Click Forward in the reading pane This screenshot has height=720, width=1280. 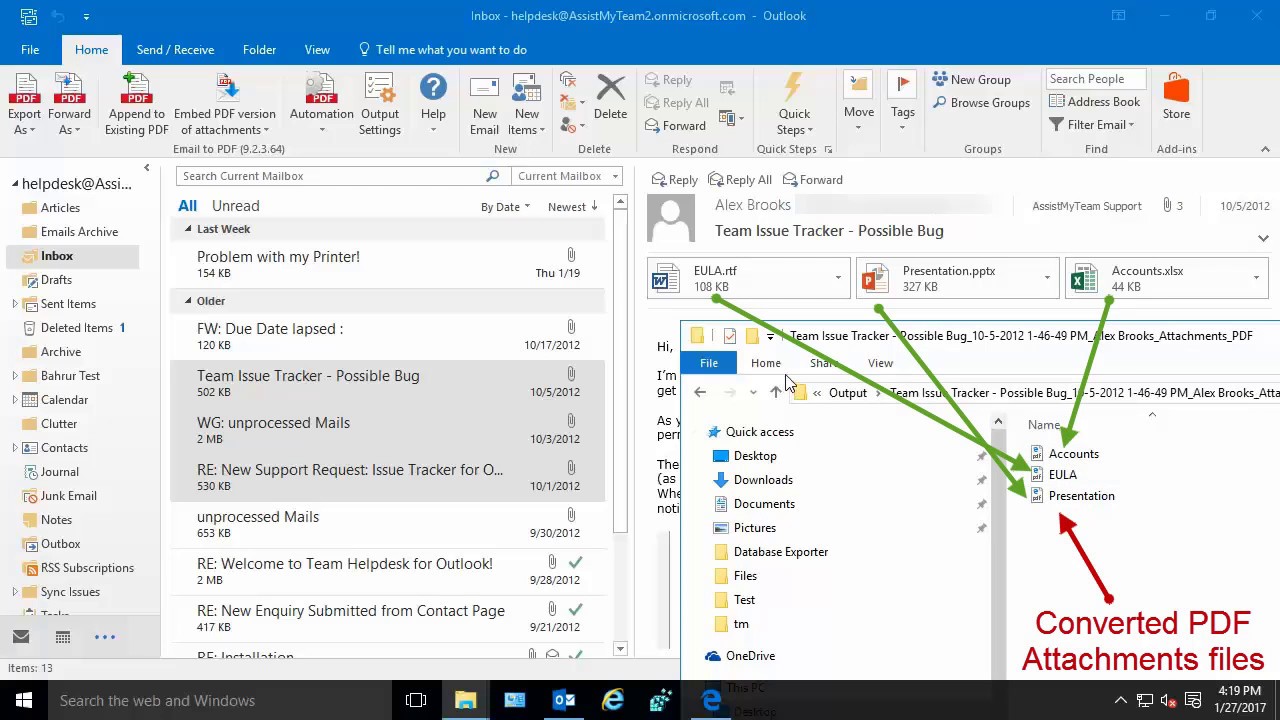(x=813, y=180)
